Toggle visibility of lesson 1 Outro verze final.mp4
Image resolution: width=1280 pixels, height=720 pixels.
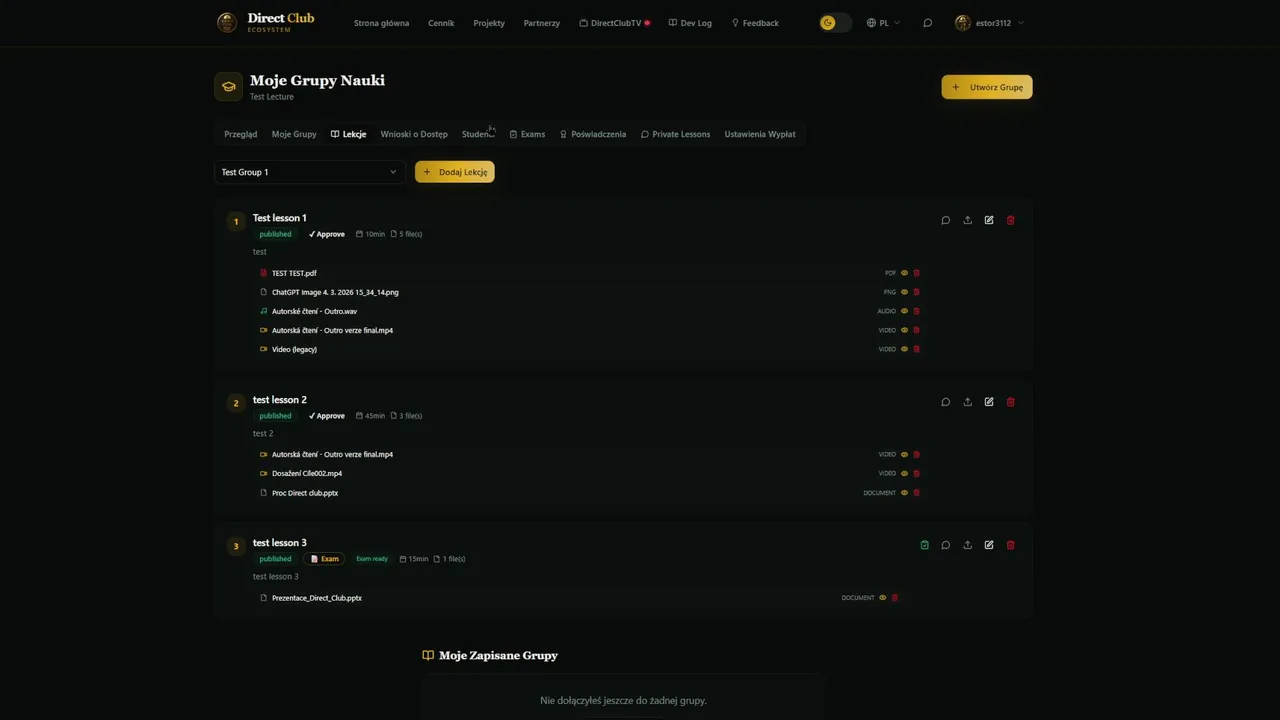[x=904, y=330]
